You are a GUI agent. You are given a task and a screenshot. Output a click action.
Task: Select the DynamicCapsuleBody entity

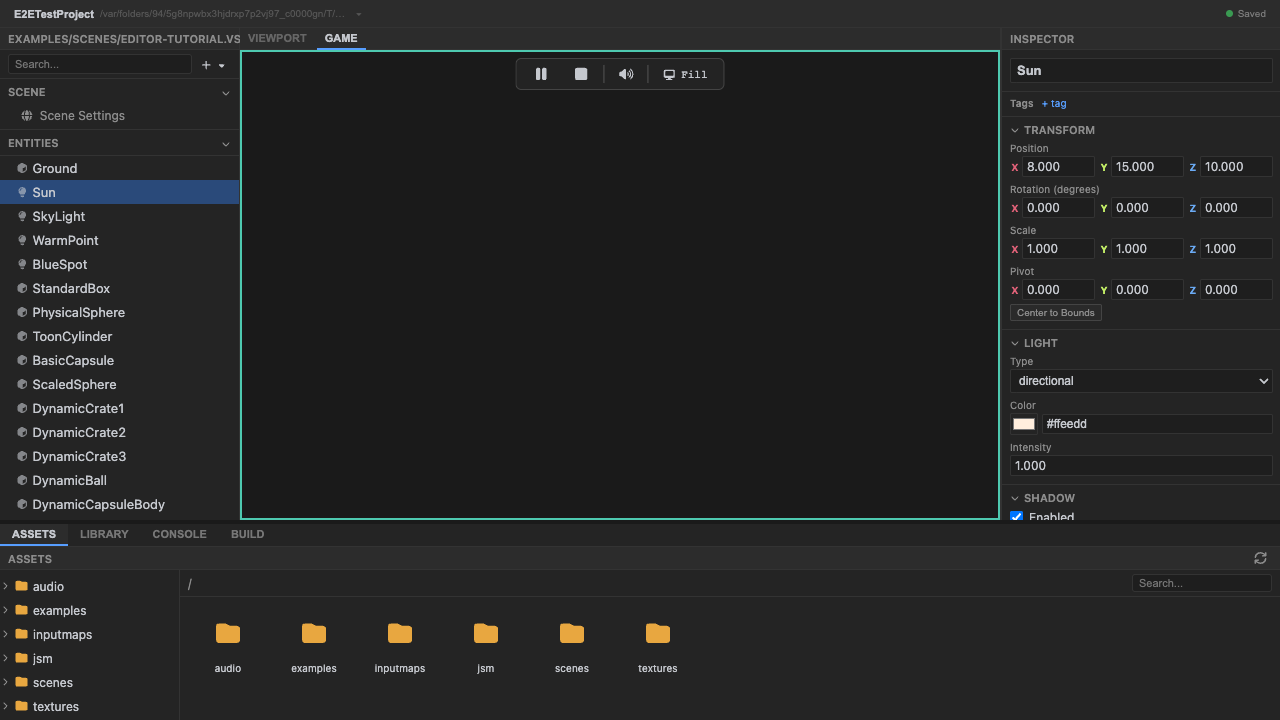[x=120, y=504]
